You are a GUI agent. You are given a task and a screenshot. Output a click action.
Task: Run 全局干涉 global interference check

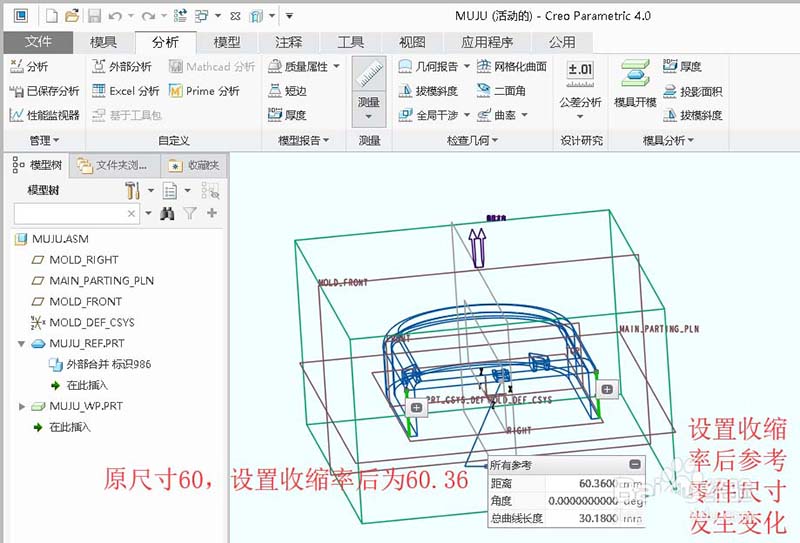coord(428,115)
